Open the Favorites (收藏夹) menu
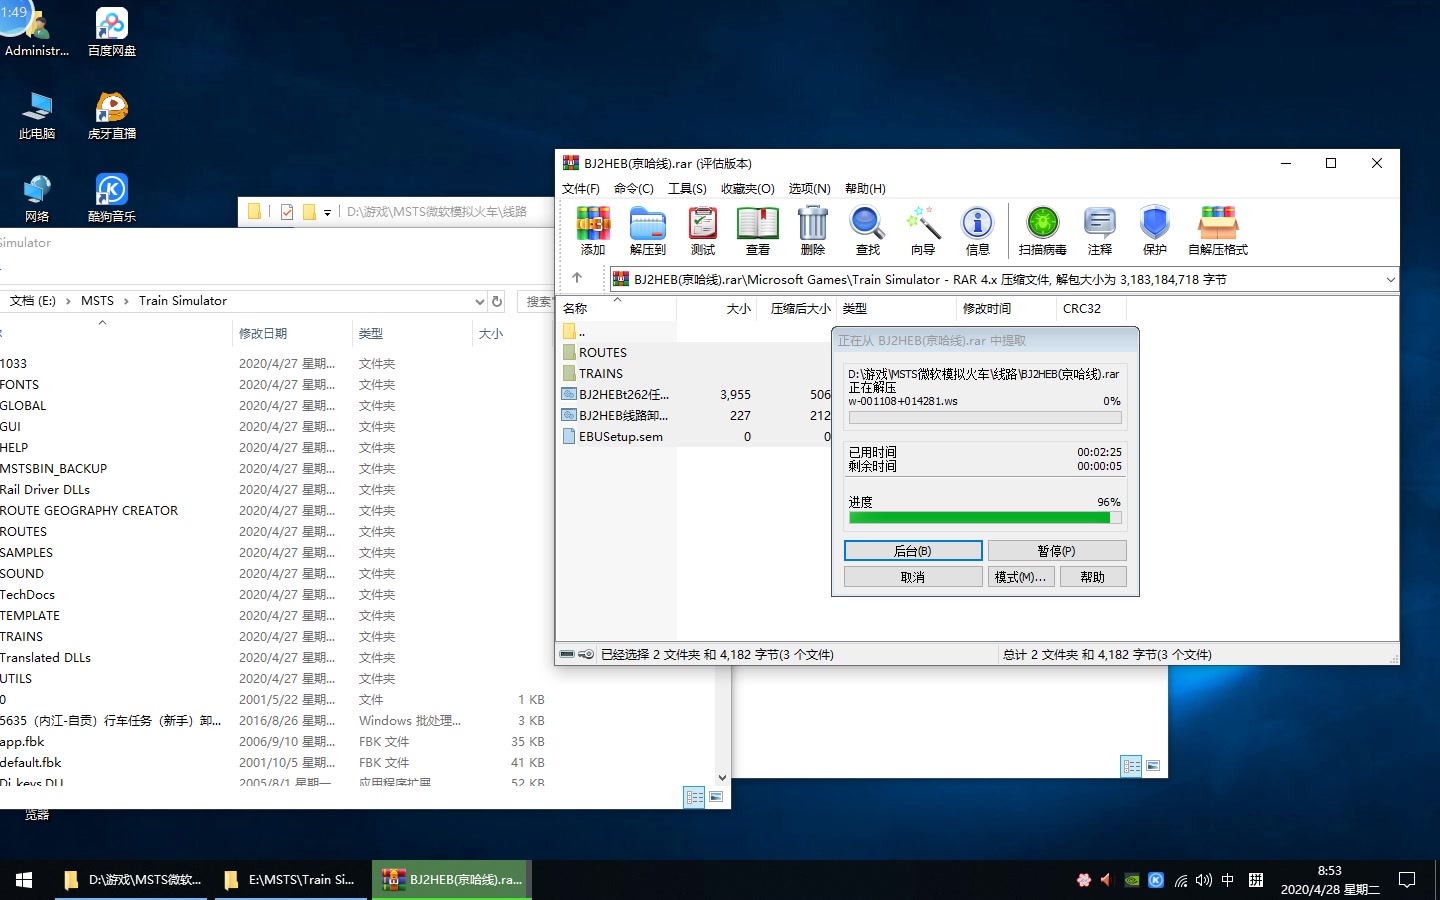Image resolution: width=1440 pixels, height=900 pixels. 748,188
